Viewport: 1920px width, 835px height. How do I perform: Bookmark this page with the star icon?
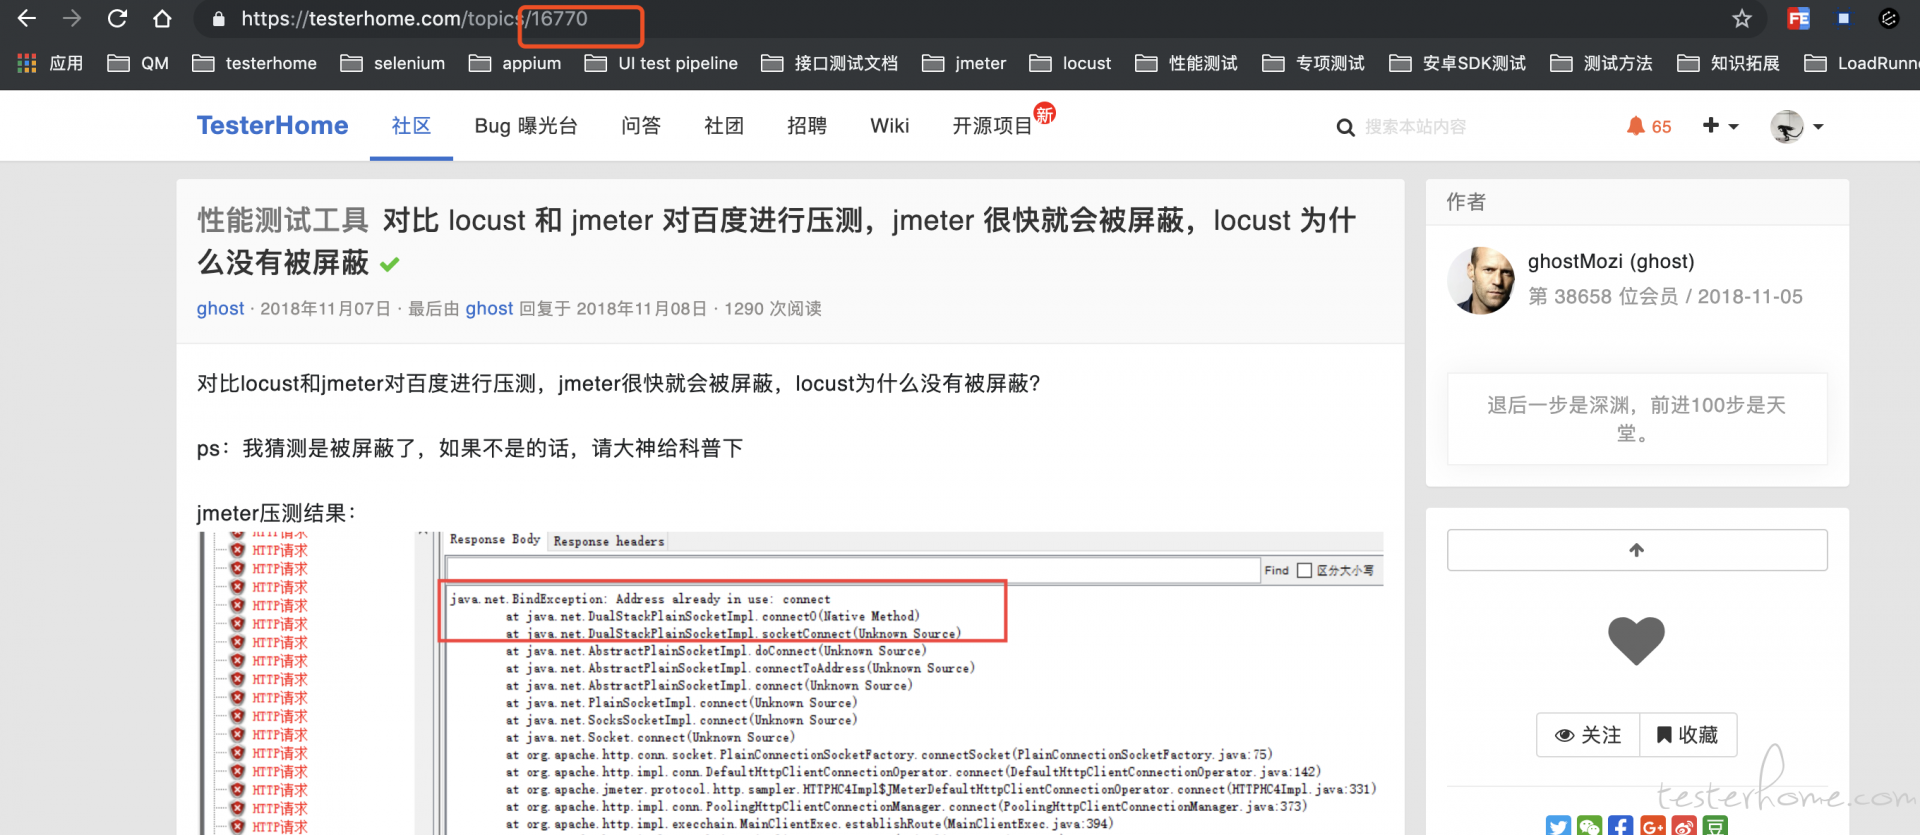tap(1742, 18)
